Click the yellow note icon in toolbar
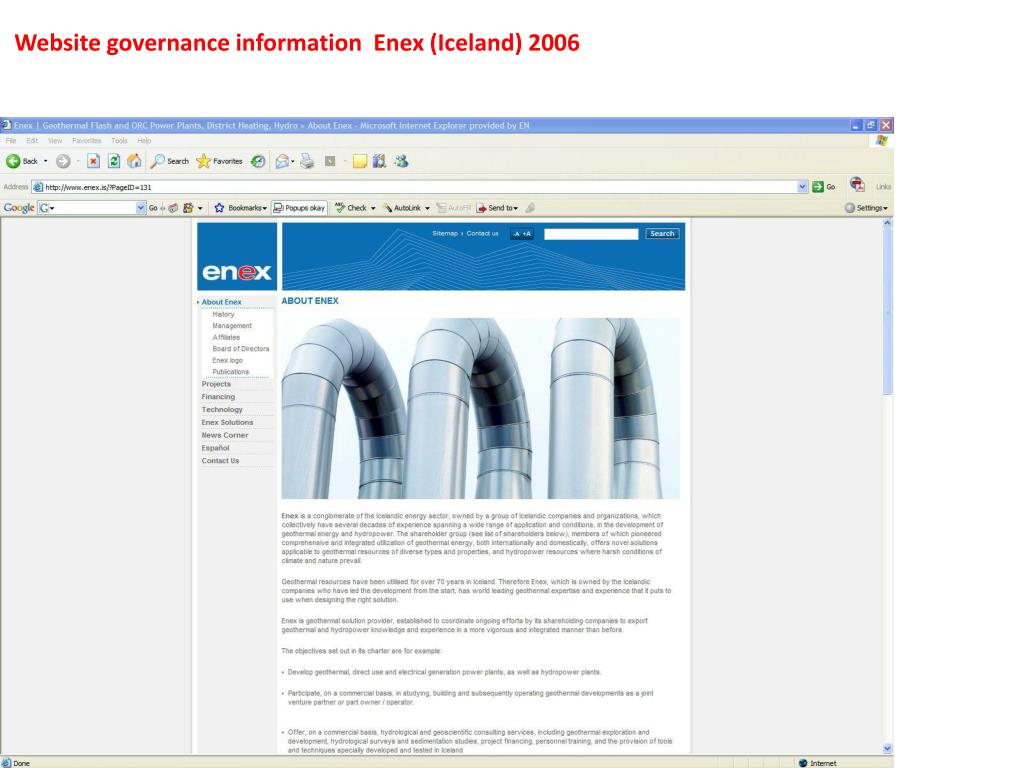Viewport: 1024px width, 768px height. [x=360, y=161]
